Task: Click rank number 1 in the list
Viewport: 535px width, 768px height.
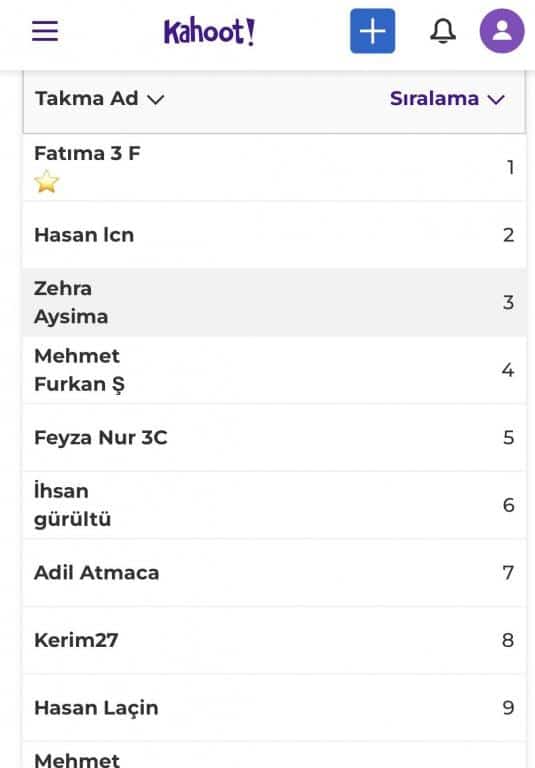Action: [x=510, y=168]
